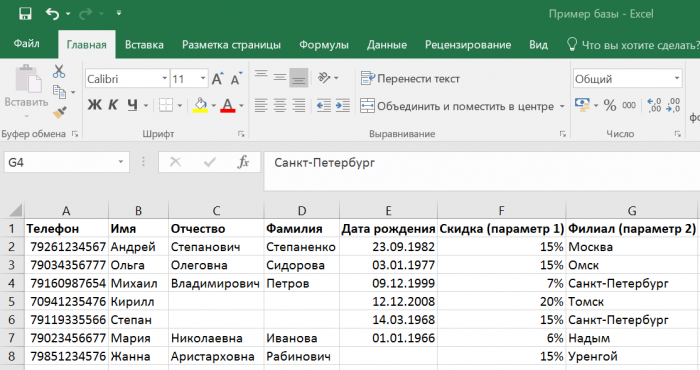Image resolution: width=700 pixels, height=370 pixels.
Task: Toggle Align Left horizontal alignment
Action: point(261,105)
